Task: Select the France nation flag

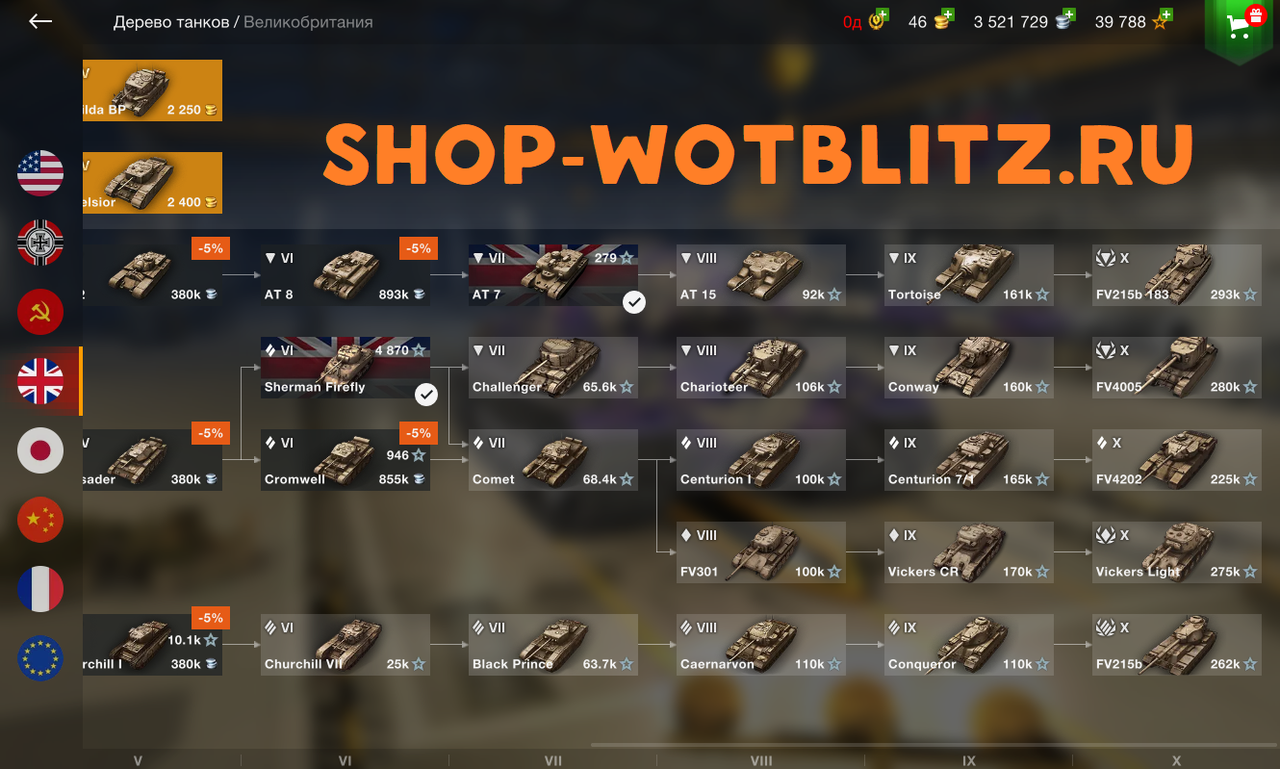Action: [40, 589]
